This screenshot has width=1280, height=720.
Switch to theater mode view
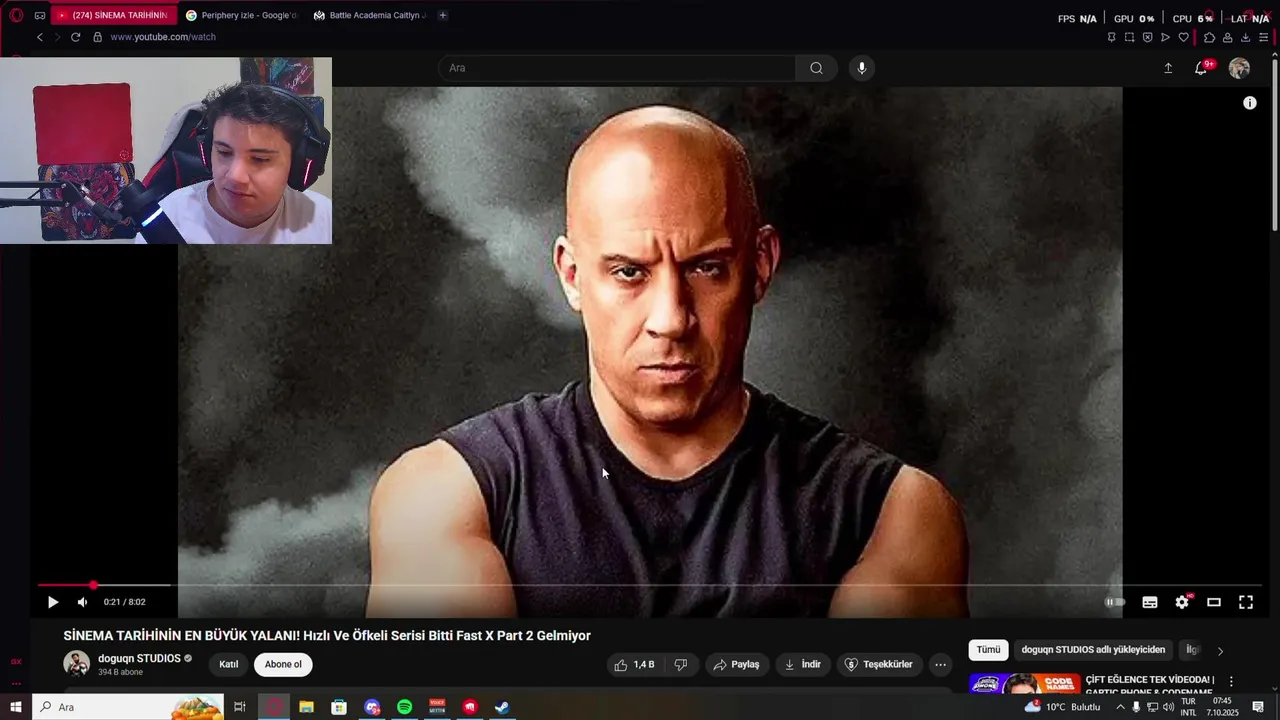[1214, 602]
